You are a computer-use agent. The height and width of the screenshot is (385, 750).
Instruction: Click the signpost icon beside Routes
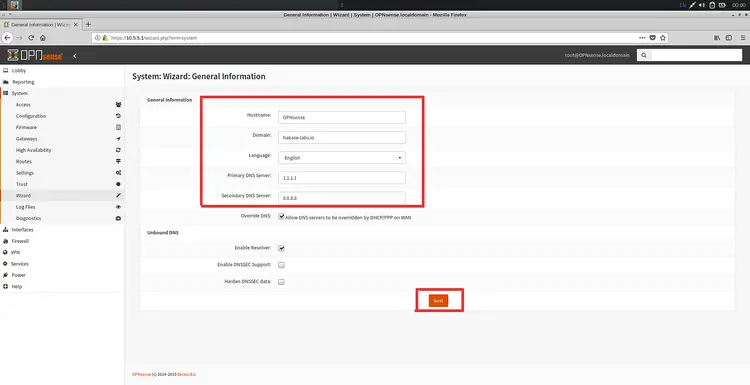[x=118, y=161]
